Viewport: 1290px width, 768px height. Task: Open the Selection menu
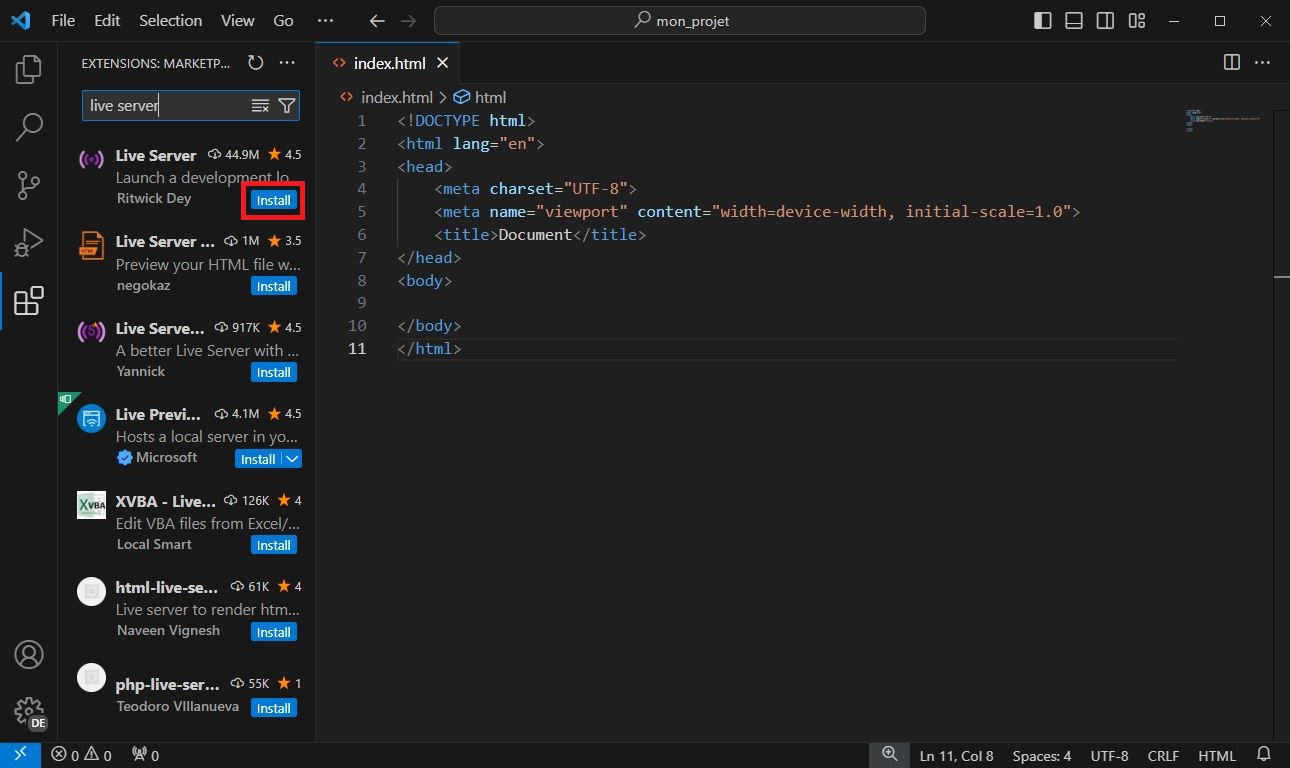(170, 21)
